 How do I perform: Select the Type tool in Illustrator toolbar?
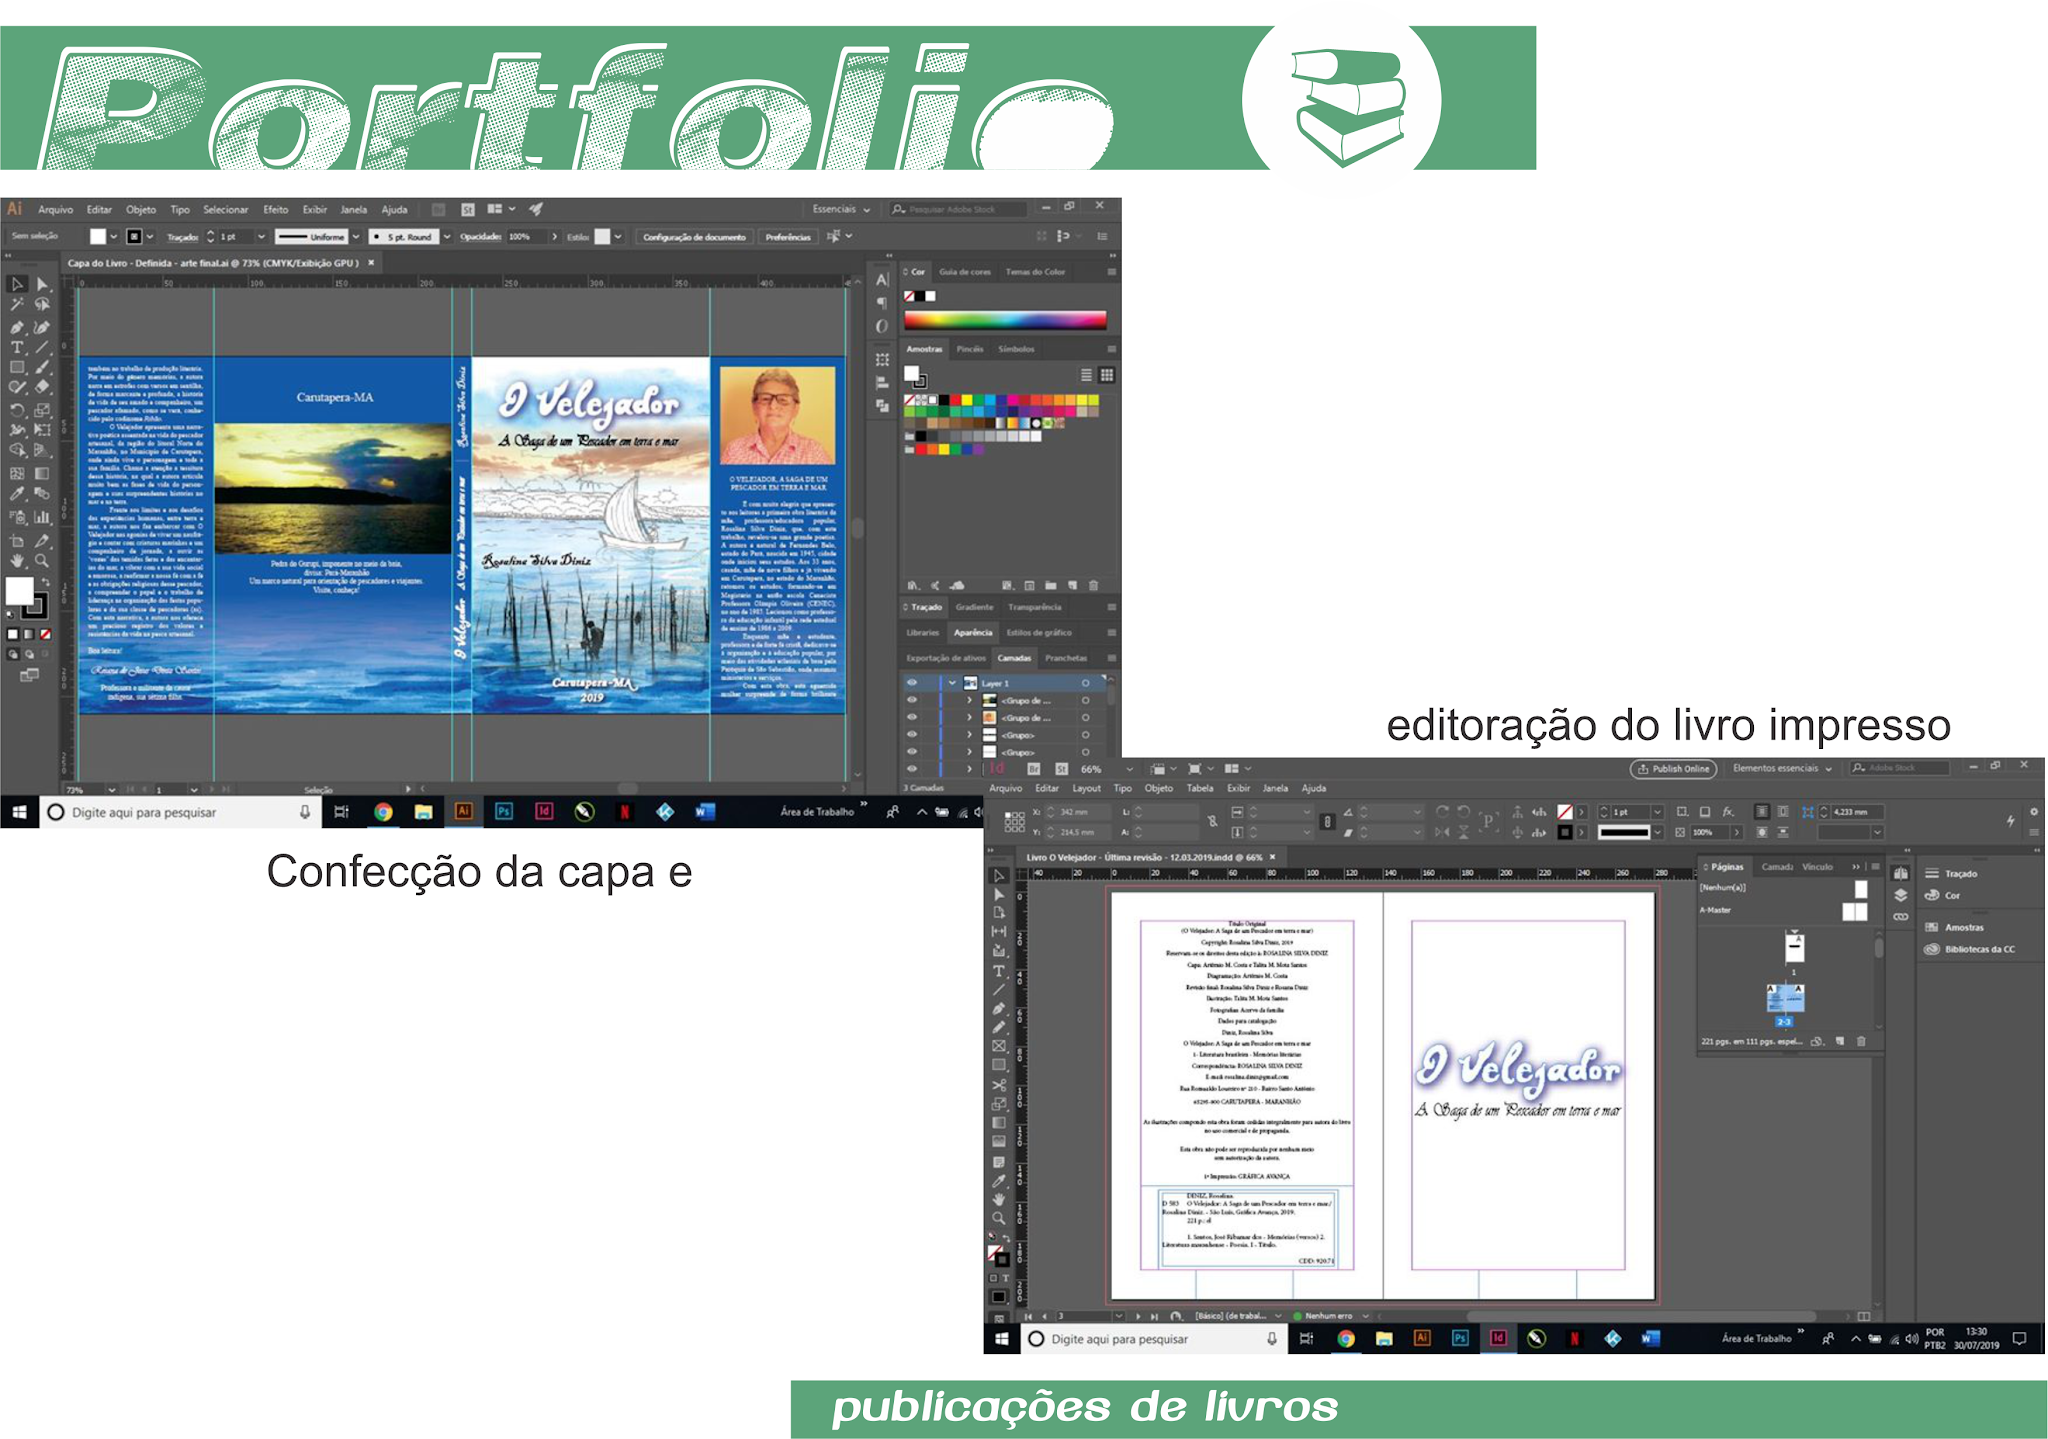coord(17,348)
